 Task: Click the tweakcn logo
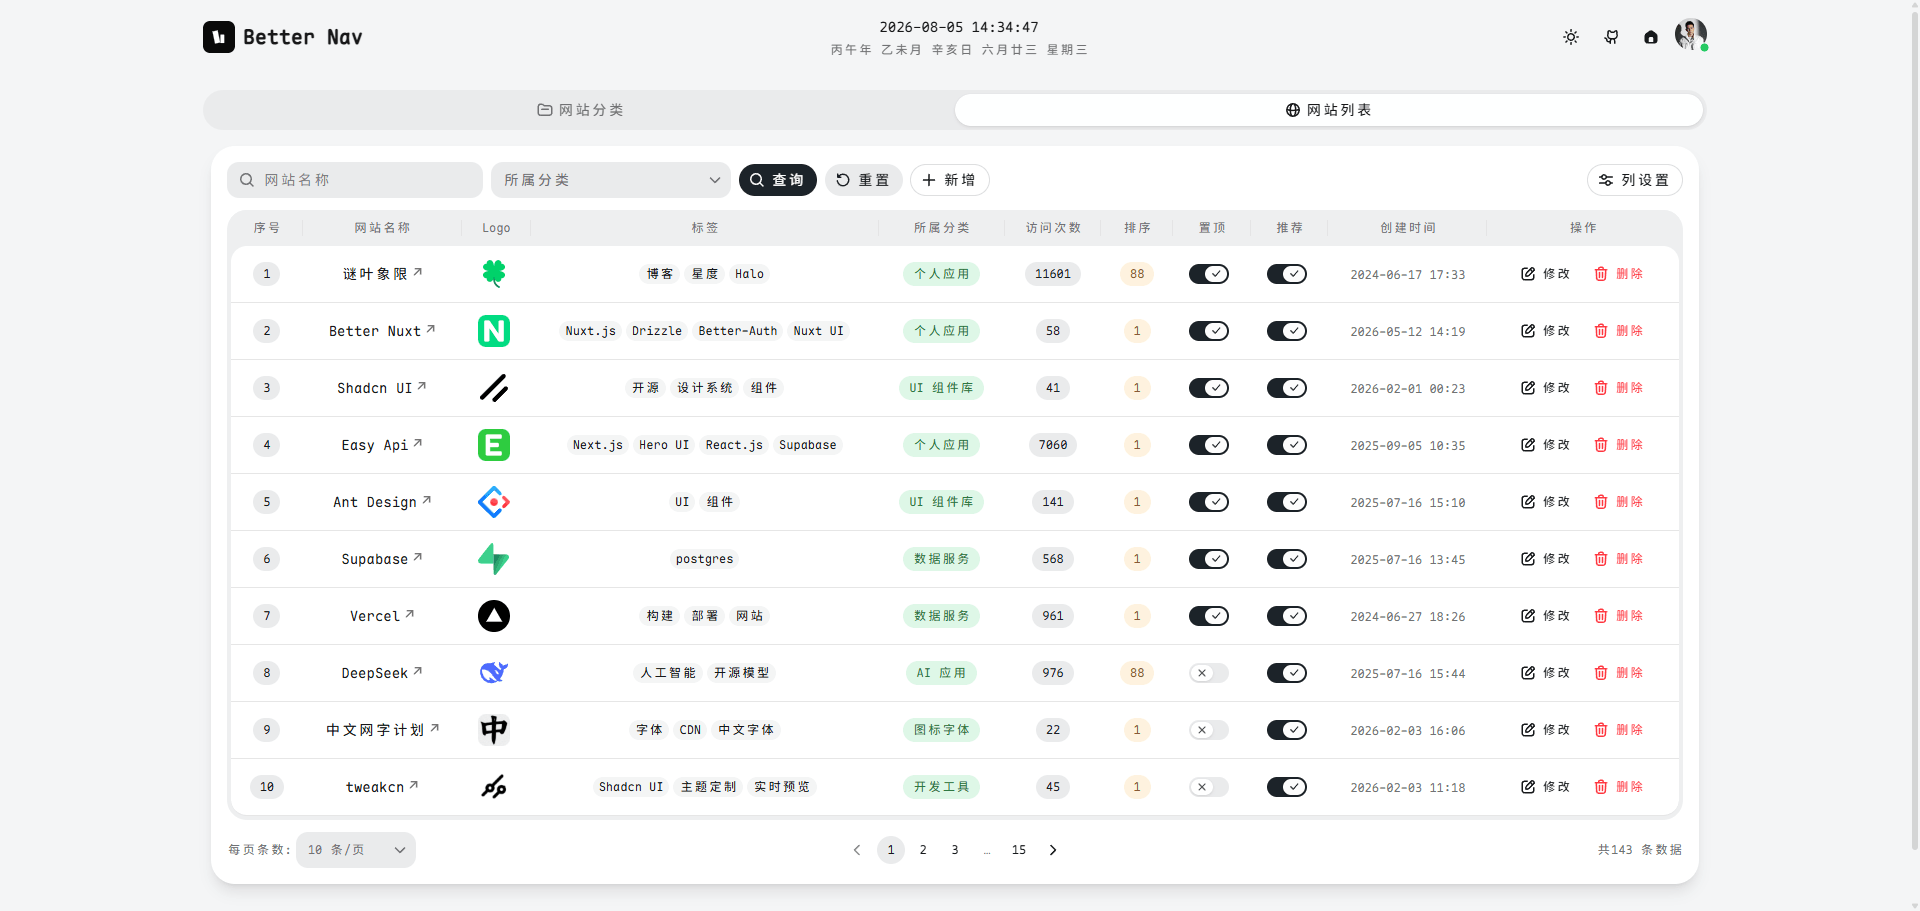click(494, 787)
